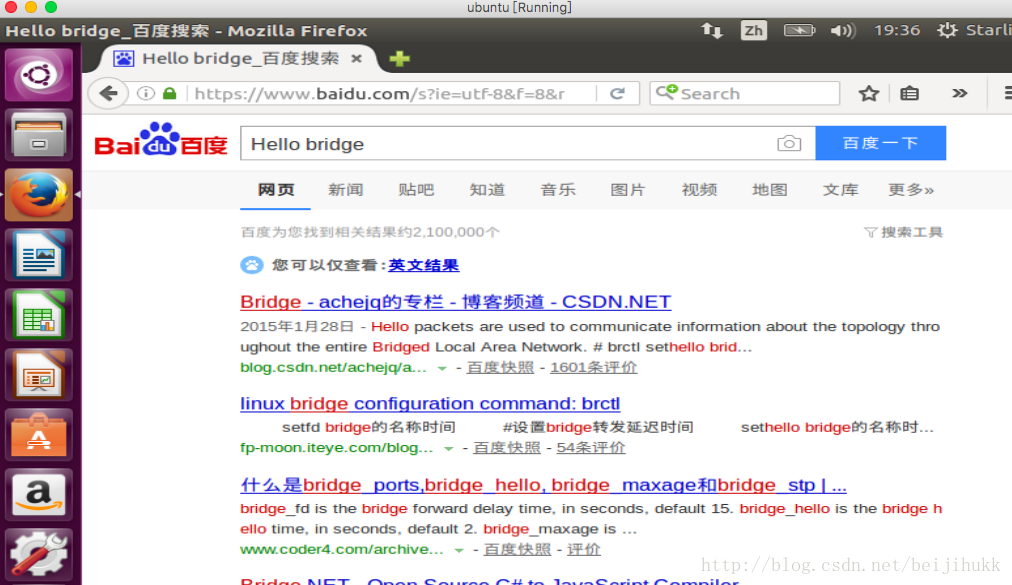The image size is (1012, 585).
Task: Expand the arrow after fp-moon.iteye.com/blog
Action: 449,448
